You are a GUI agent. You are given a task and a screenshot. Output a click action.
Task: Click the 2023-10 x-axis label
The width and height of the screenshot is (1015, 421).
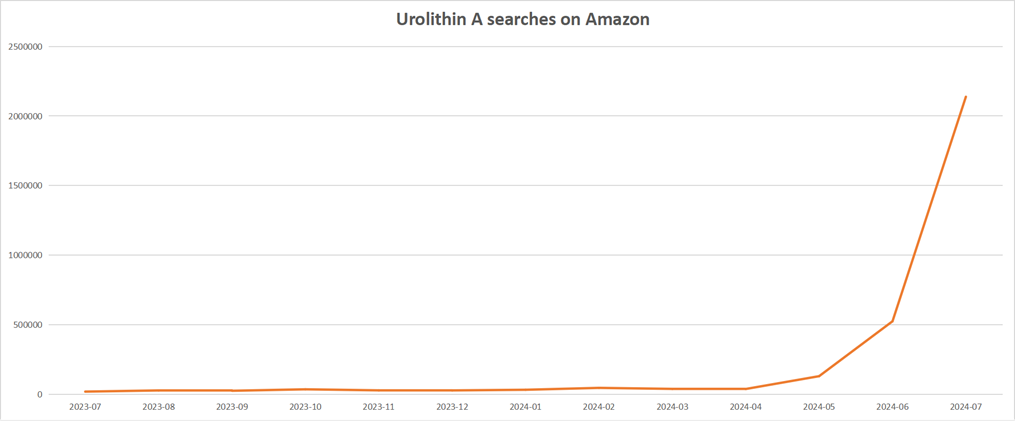tap(305, 407)
